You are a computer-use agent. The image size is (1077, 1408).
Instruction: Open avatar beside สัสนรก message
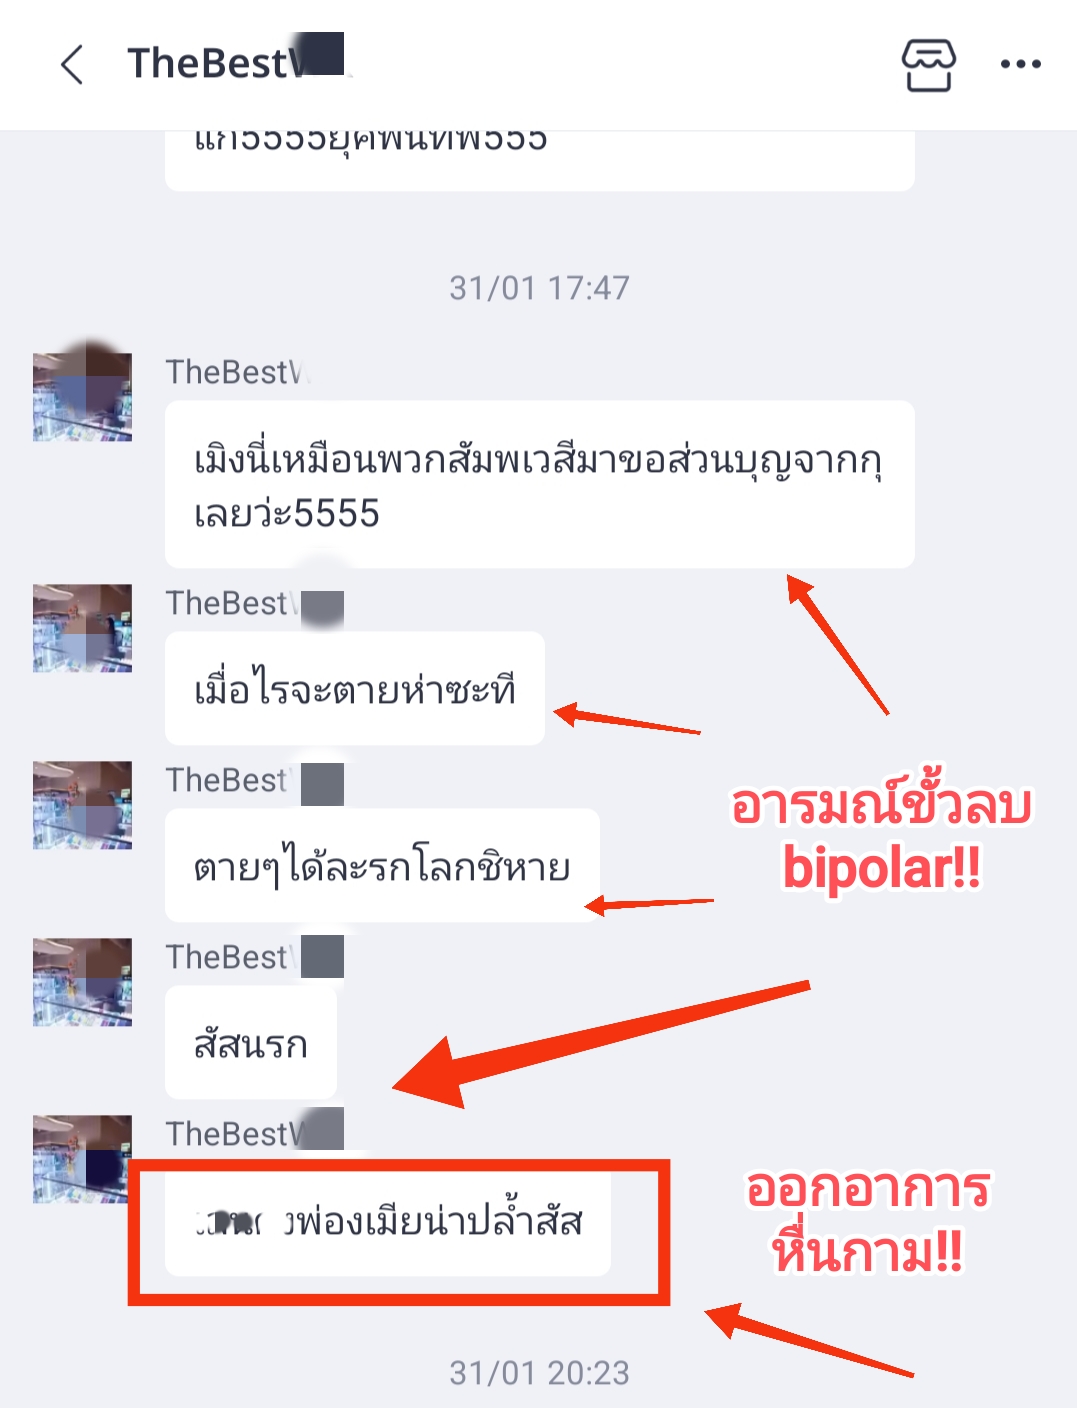tap(82, 982)
